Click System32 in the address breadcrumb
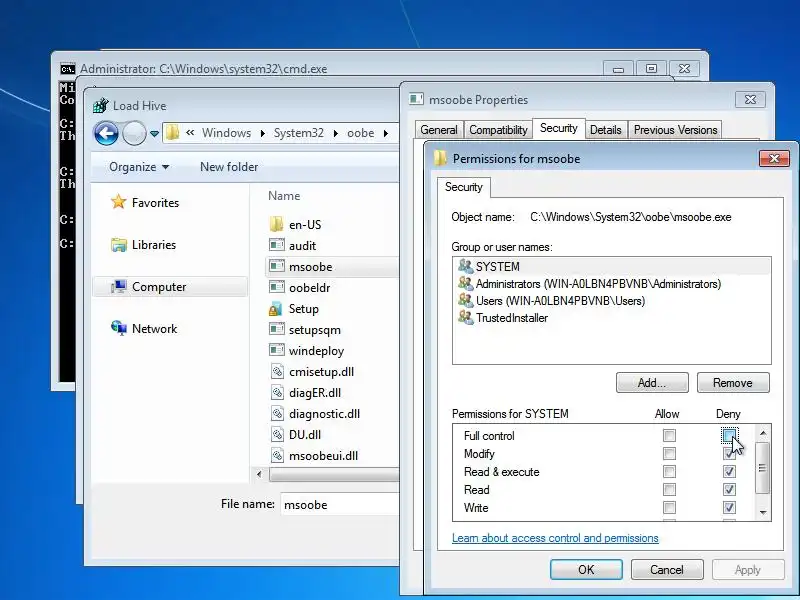Screen dimensions: 800x600 coord(298,133)
